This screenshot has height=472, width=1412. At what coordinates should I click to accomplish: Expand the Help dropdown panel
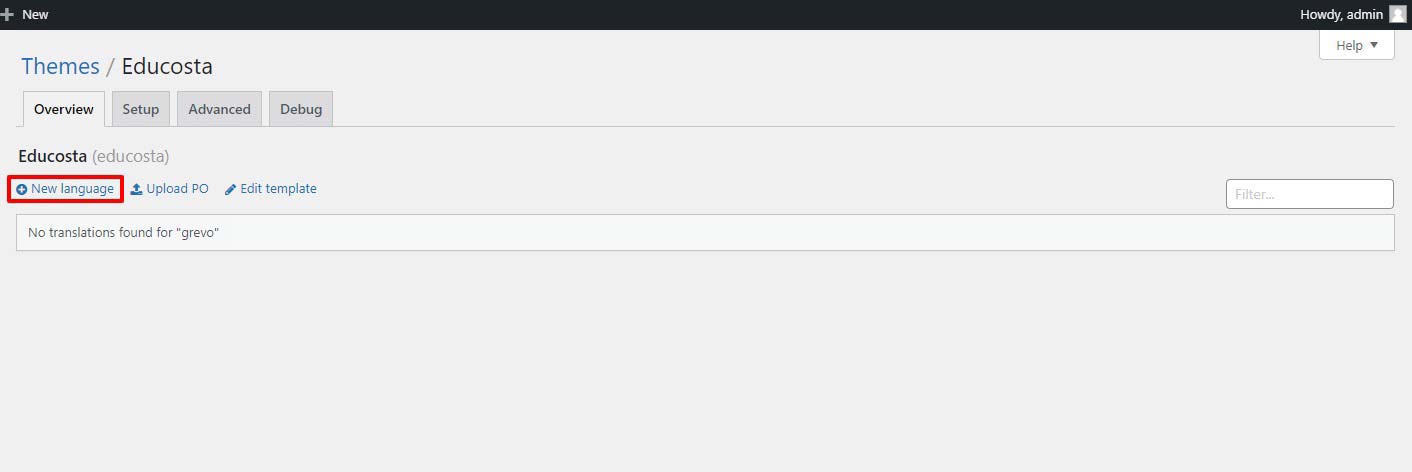(1356, 45)
